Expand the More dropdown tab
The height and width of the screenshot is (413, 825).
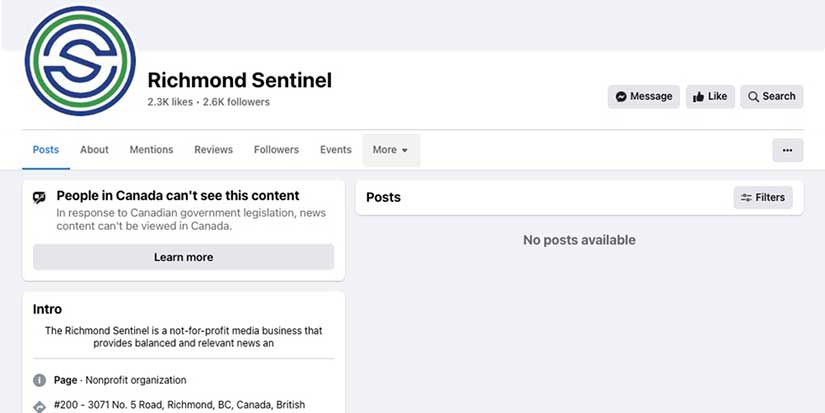coord(391,150)
